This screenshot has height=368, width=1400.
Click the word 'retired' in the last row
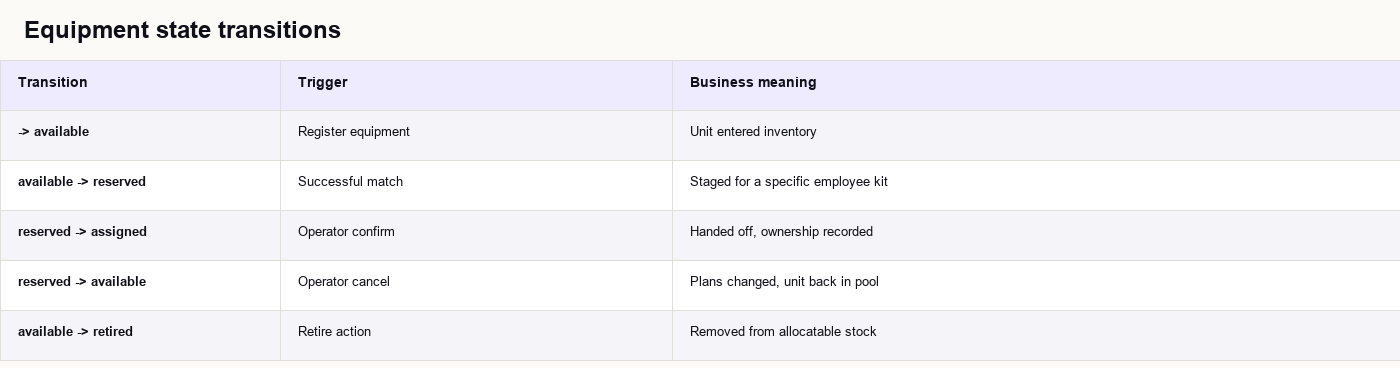tap(113, 332)
